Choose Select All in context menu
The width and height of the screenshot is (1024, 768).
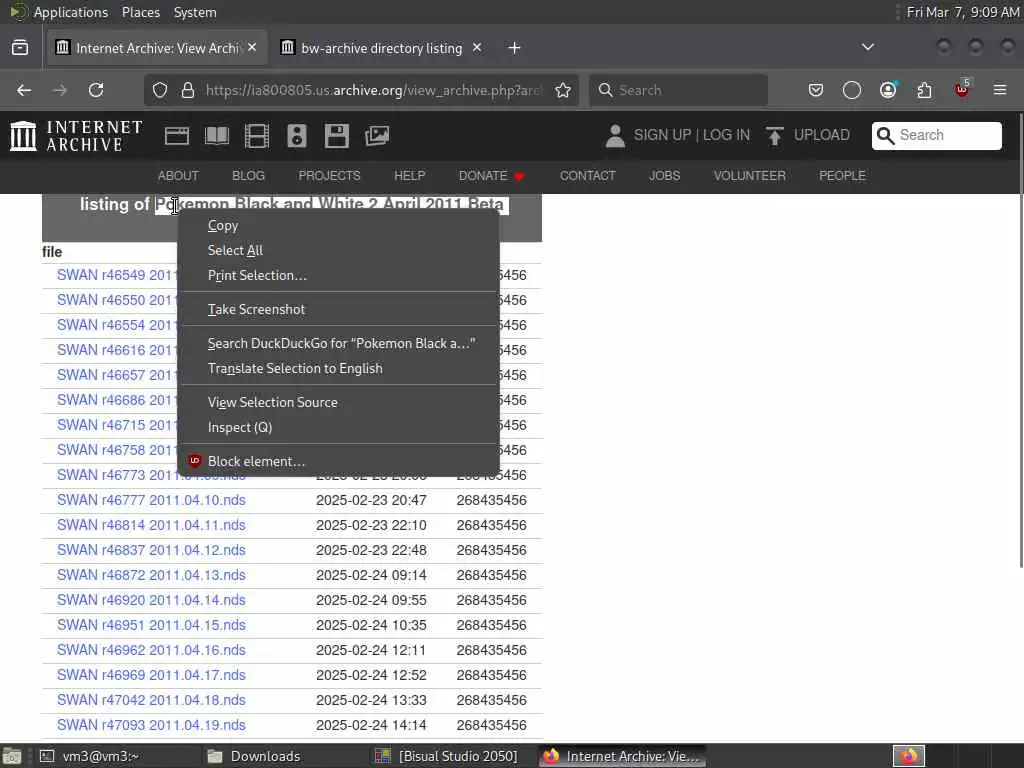338,250
